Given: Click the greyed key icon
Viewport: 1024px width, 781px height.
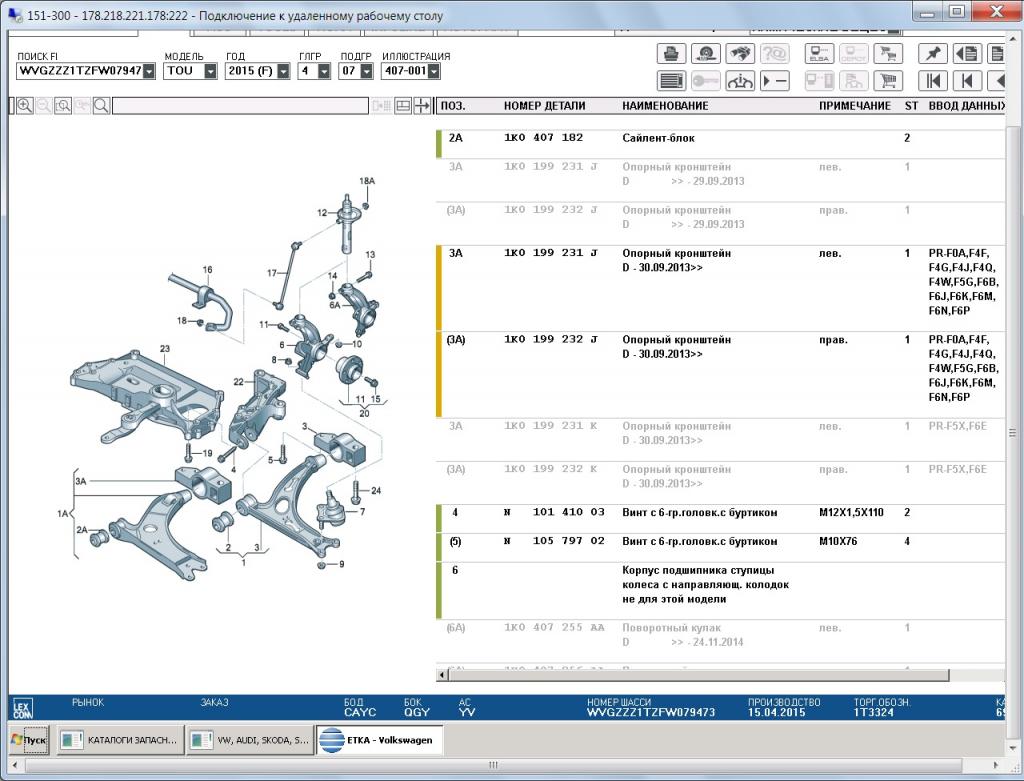Looking at the screenshot, I should tap(705, 81).
